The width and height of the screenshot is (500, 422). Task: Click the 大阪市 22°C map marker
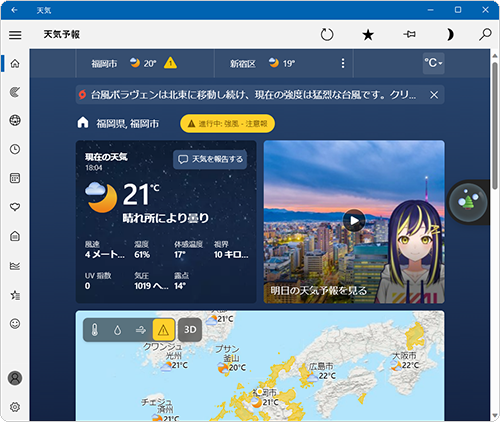pyautogui.click(x=404, y=361)
